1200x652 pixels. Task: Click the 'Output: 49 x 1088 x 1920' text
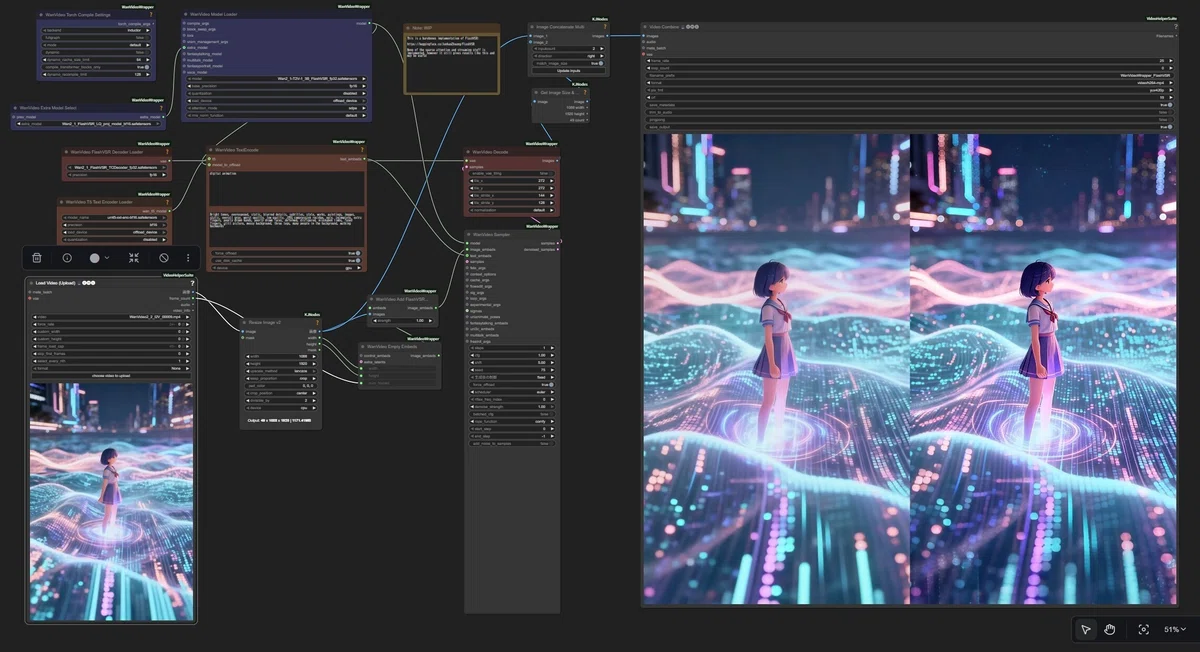[x=281, y=420]
